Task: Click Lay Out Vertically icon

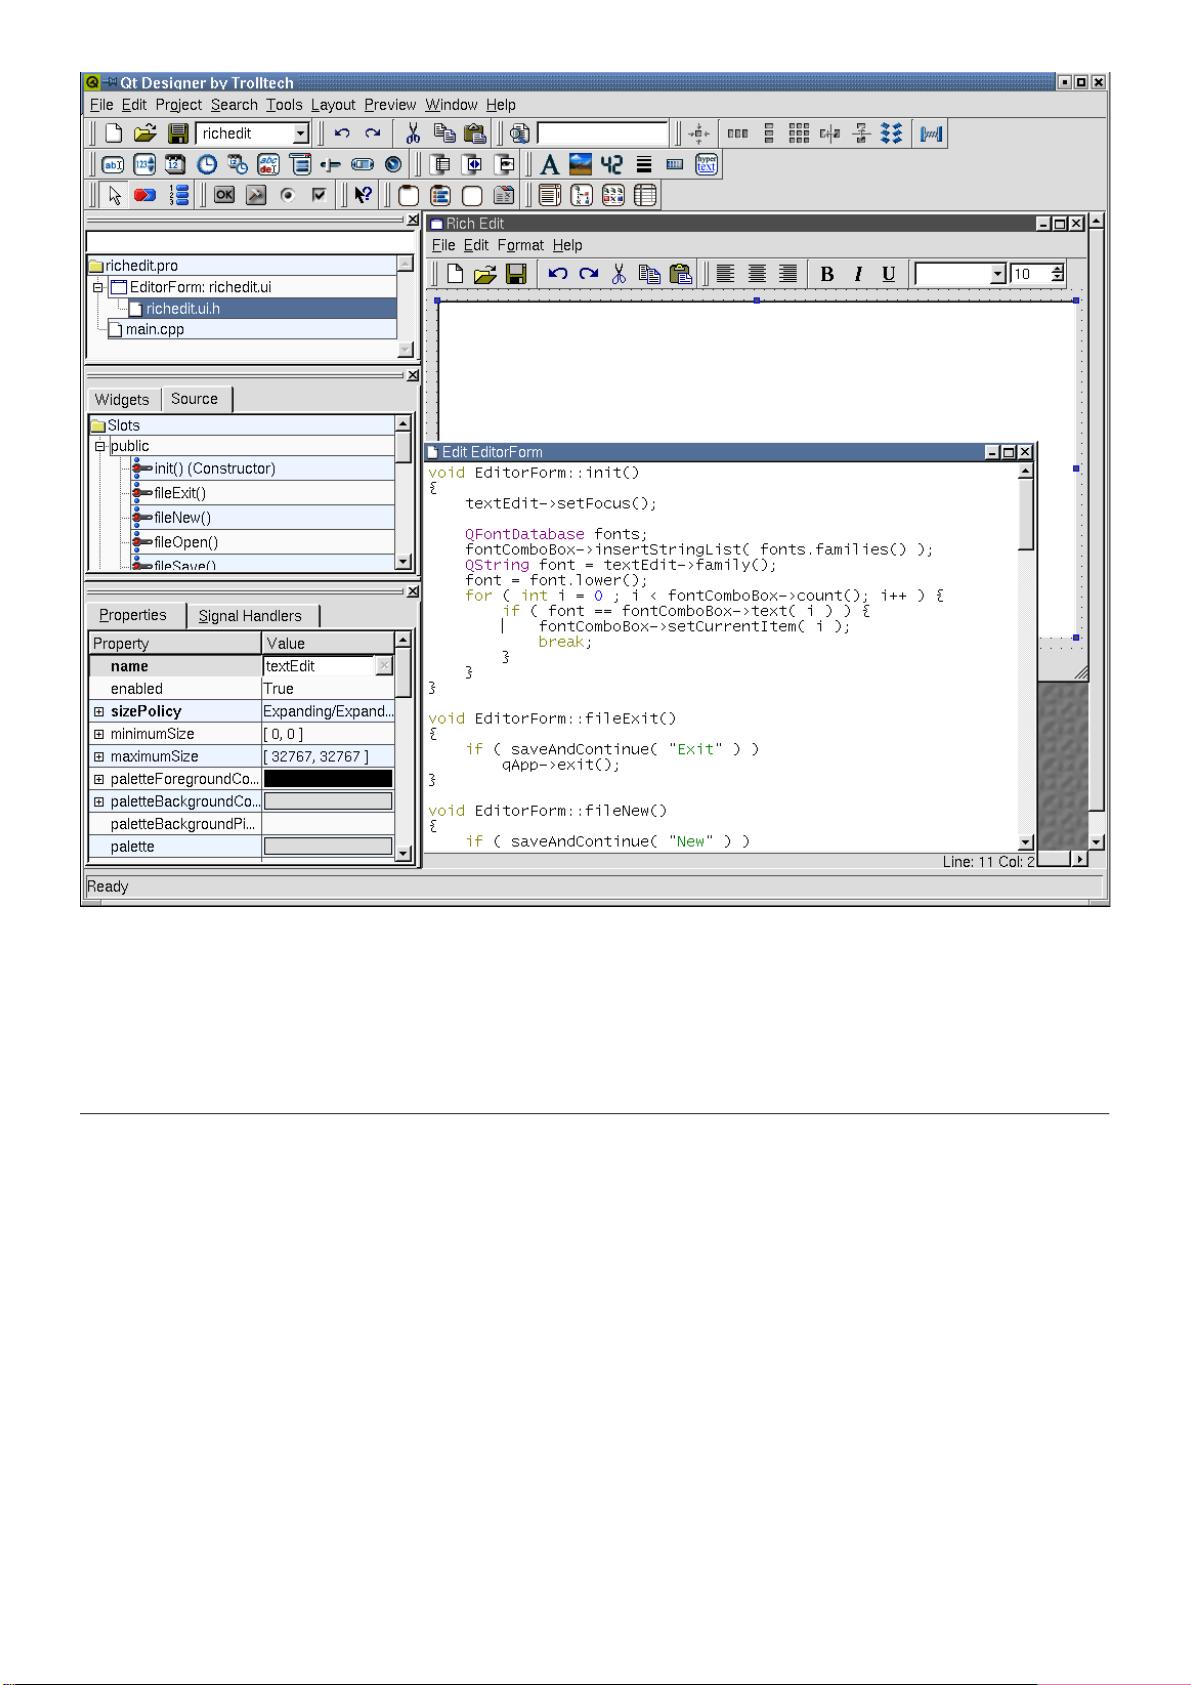Action: coord(769,133)
